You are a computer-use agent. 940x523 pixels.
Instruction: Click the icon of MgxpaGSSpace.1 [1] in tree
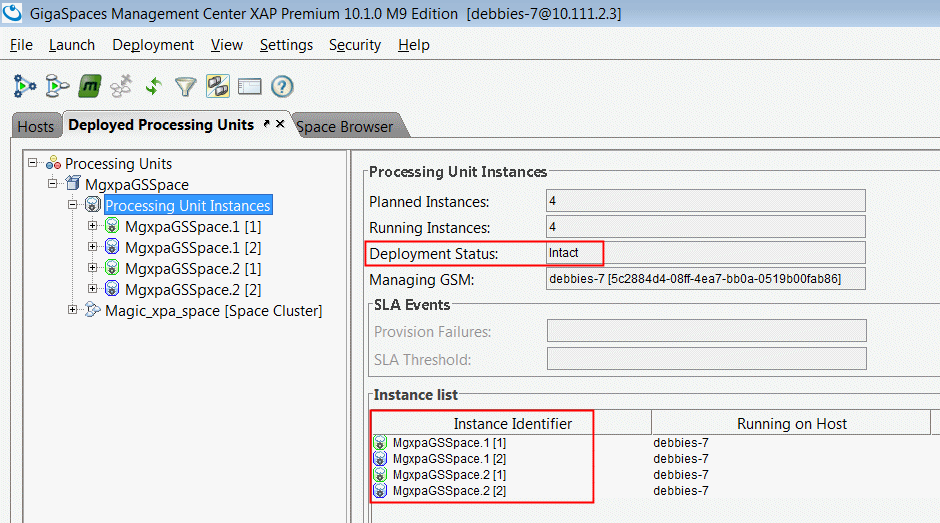112,226
